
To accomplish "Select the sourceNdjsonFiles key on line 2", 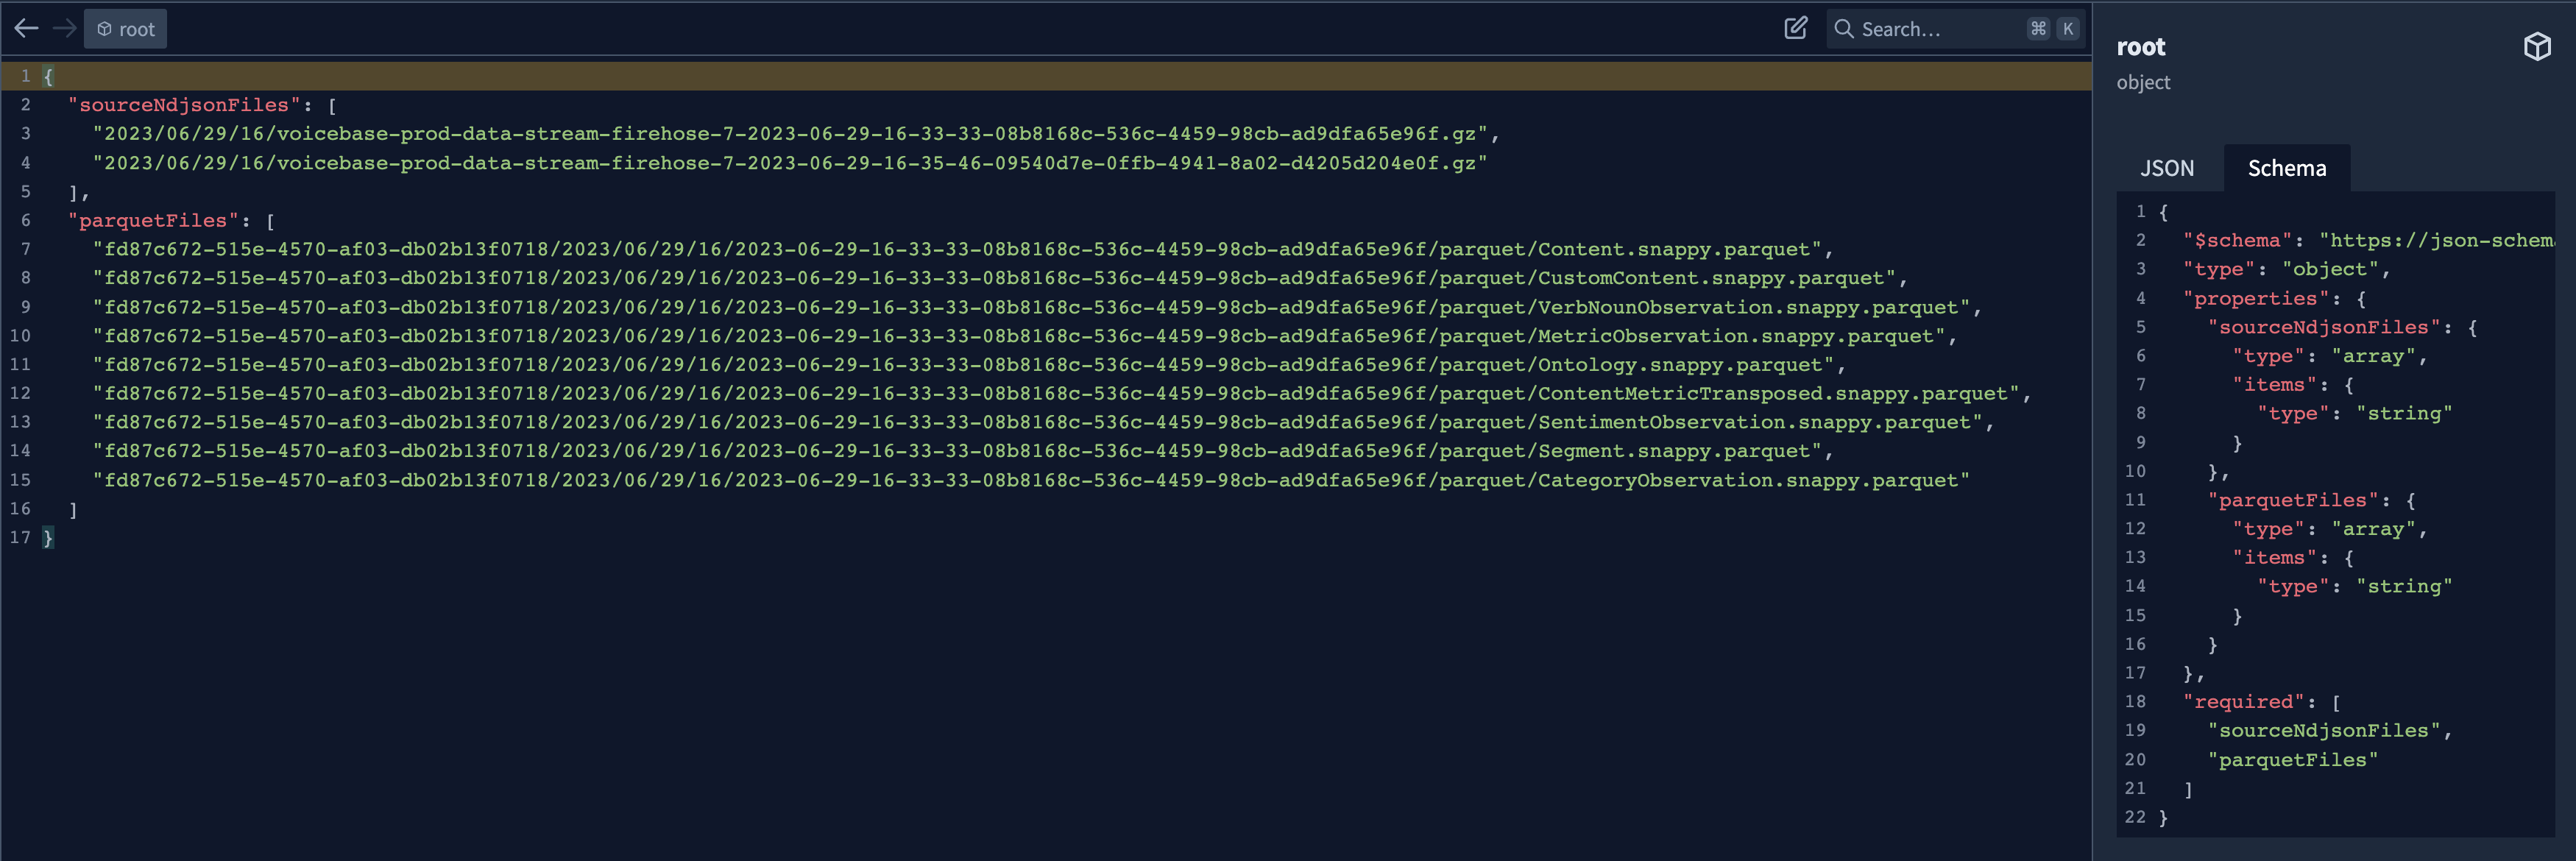I will click(x=184, y=105).
